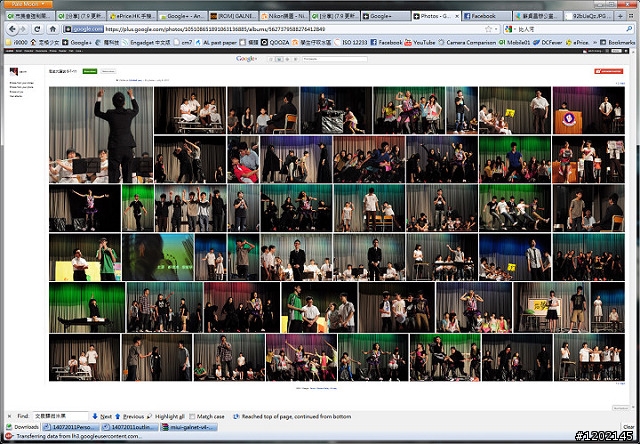Open the i9000 bookmark
Viewport: 640px width, 444px height.
(x=16, y=42)
